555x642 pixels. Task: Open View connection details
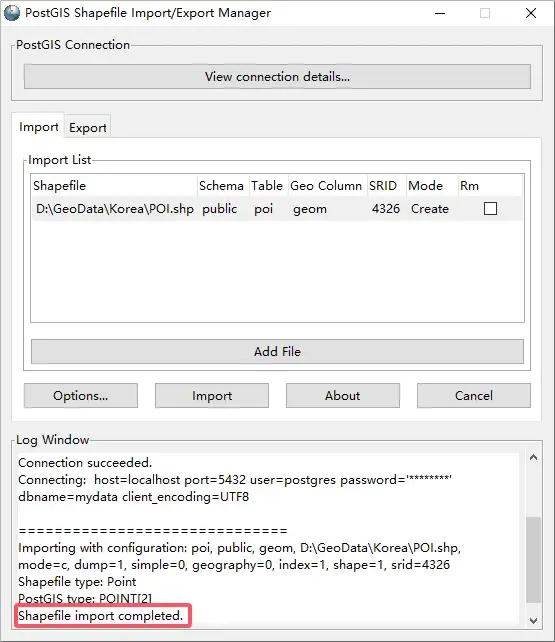pos(278,77)
